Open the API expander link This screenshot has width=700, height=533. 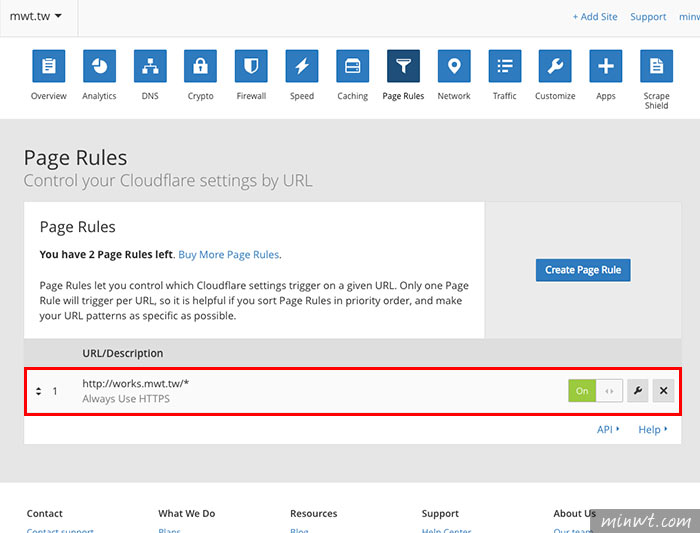(608, 429)
